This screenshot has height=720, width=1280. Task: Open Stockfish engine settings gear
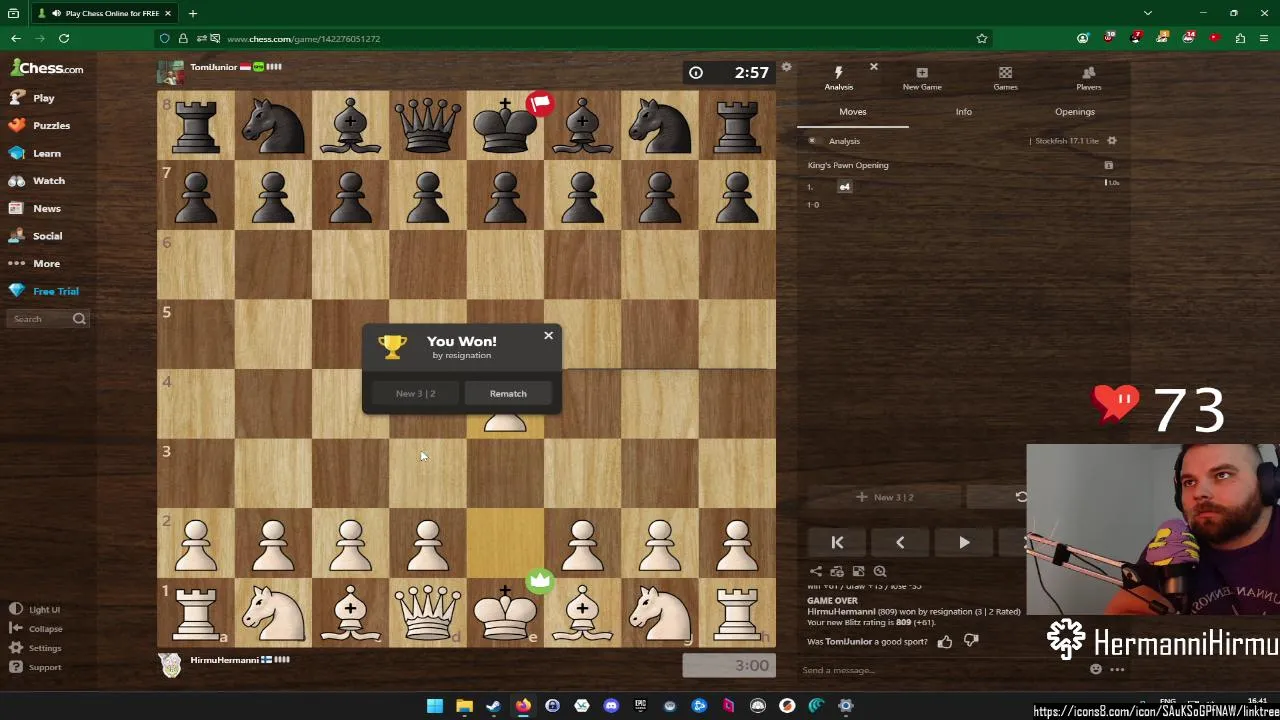(1111, 141)
